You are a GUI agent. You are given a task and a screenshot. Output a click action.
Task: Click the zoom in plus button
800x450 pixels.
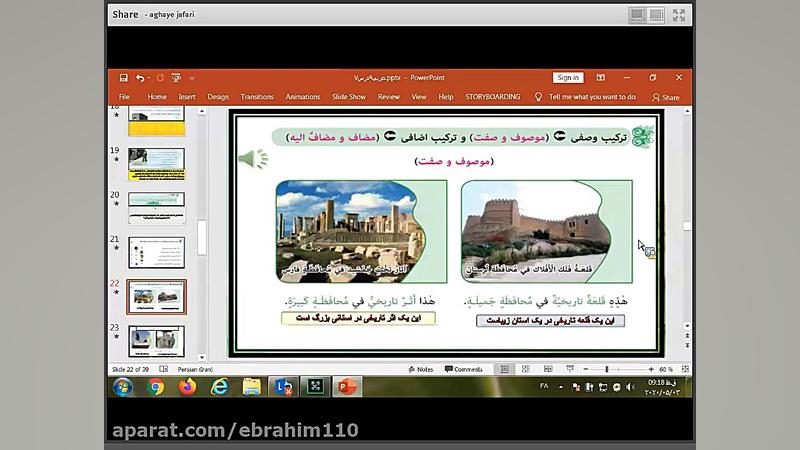point(651,369)
